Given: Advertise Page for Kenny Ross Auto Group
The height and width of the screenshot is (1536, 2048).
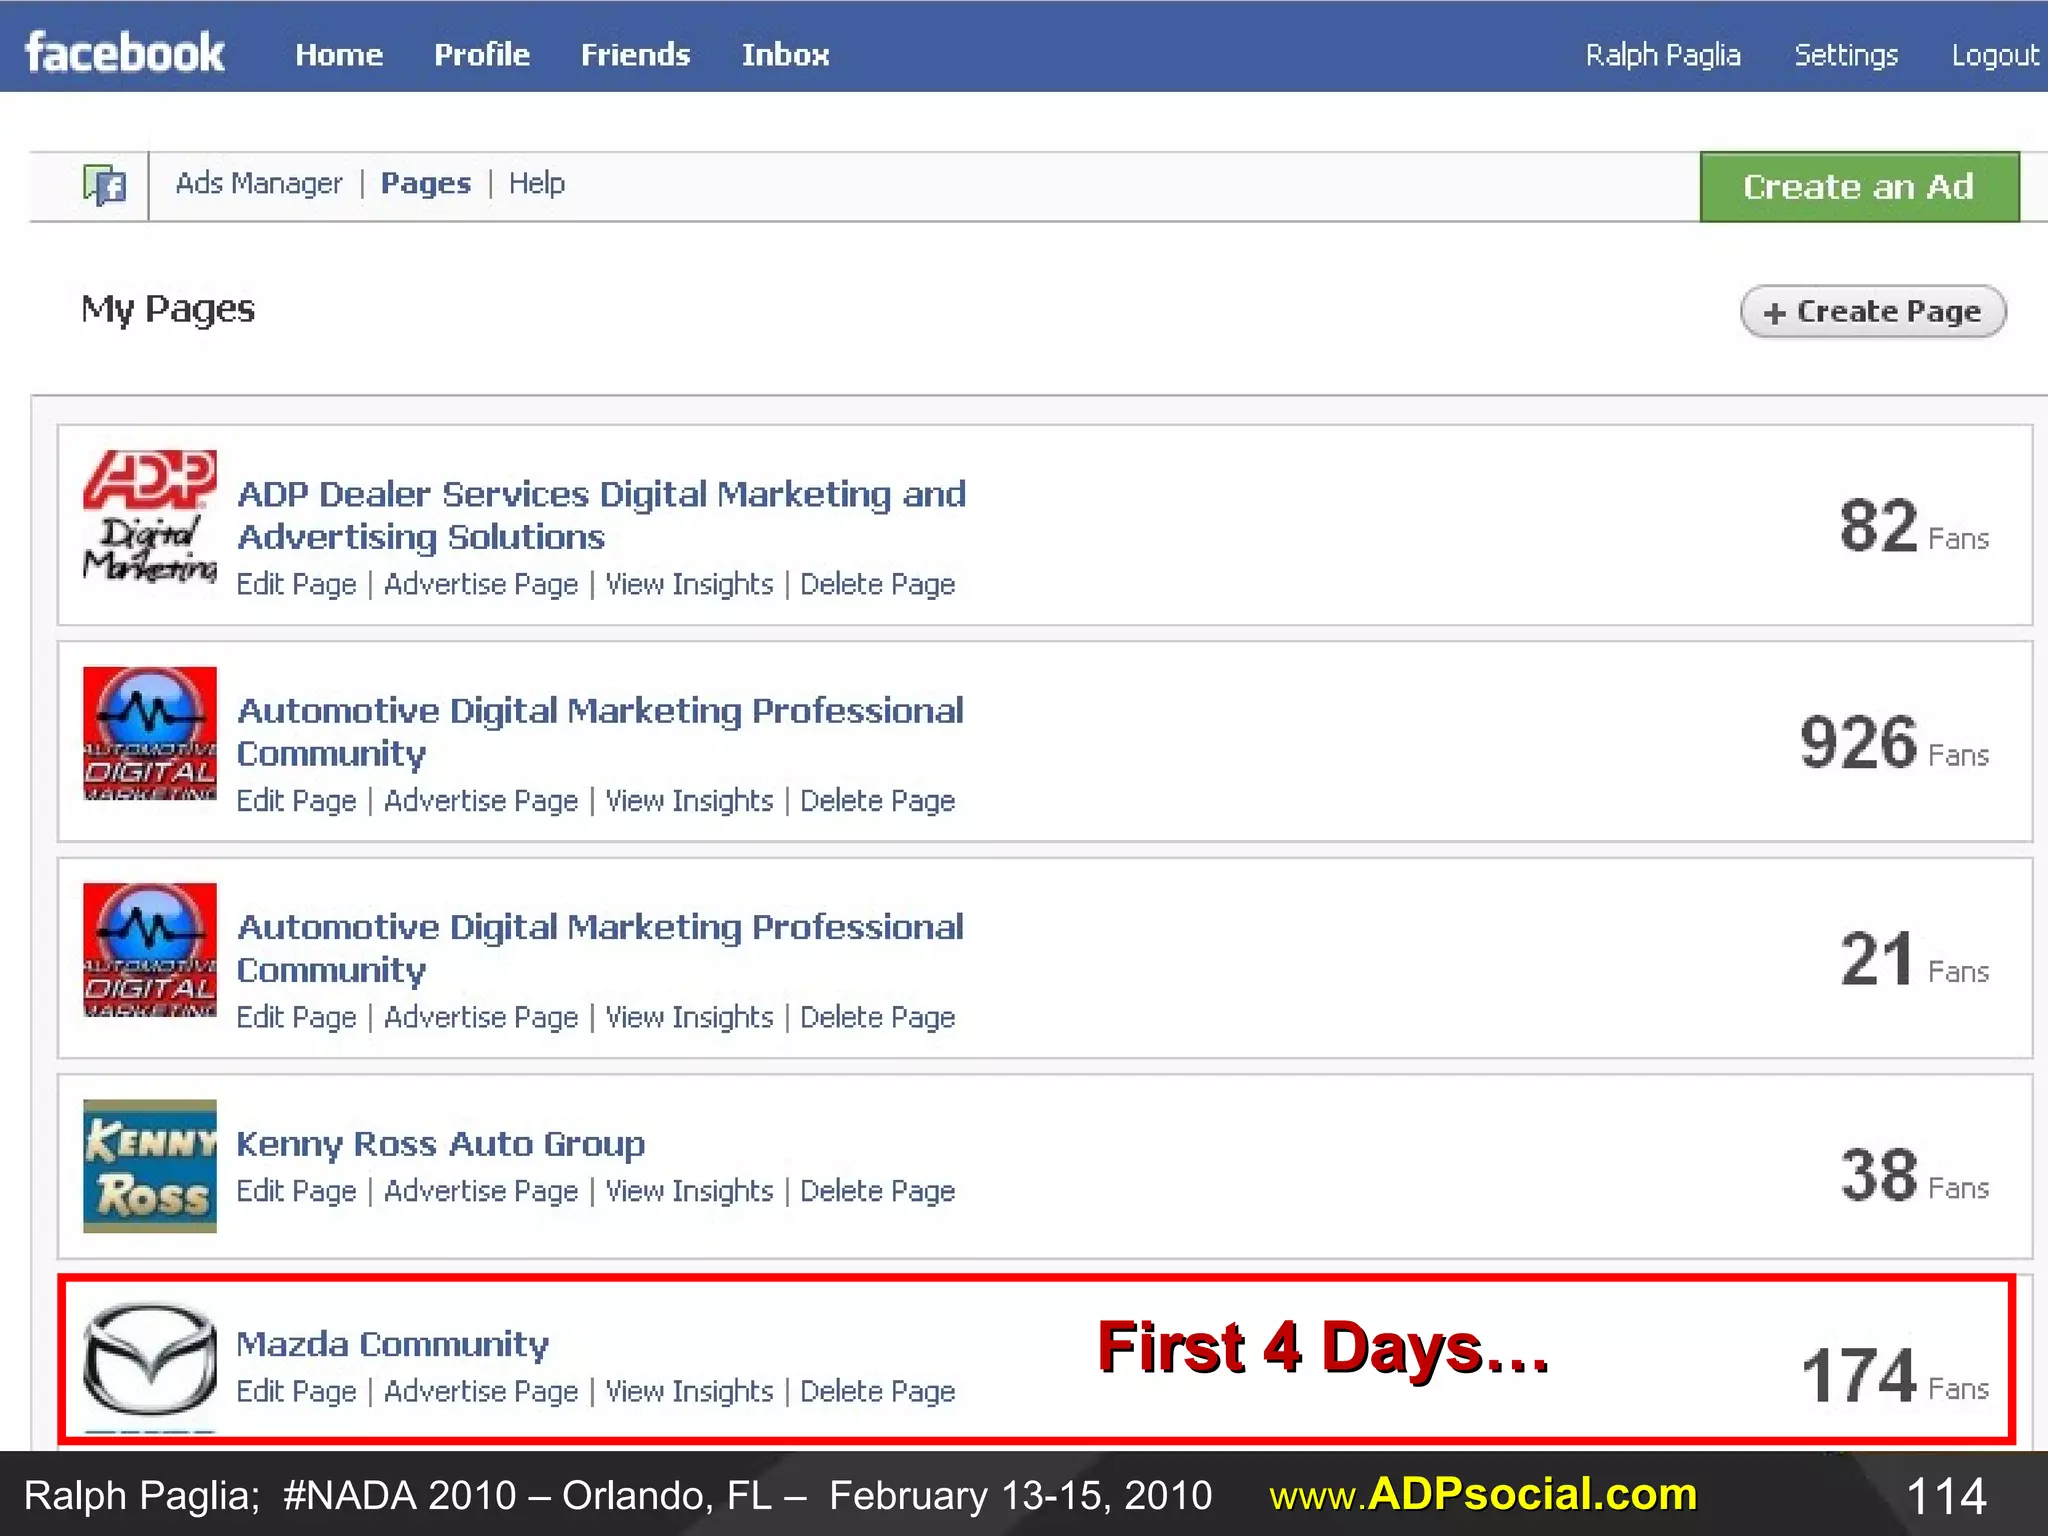Looking at the screenshot, I should (x=481, y=1191).
